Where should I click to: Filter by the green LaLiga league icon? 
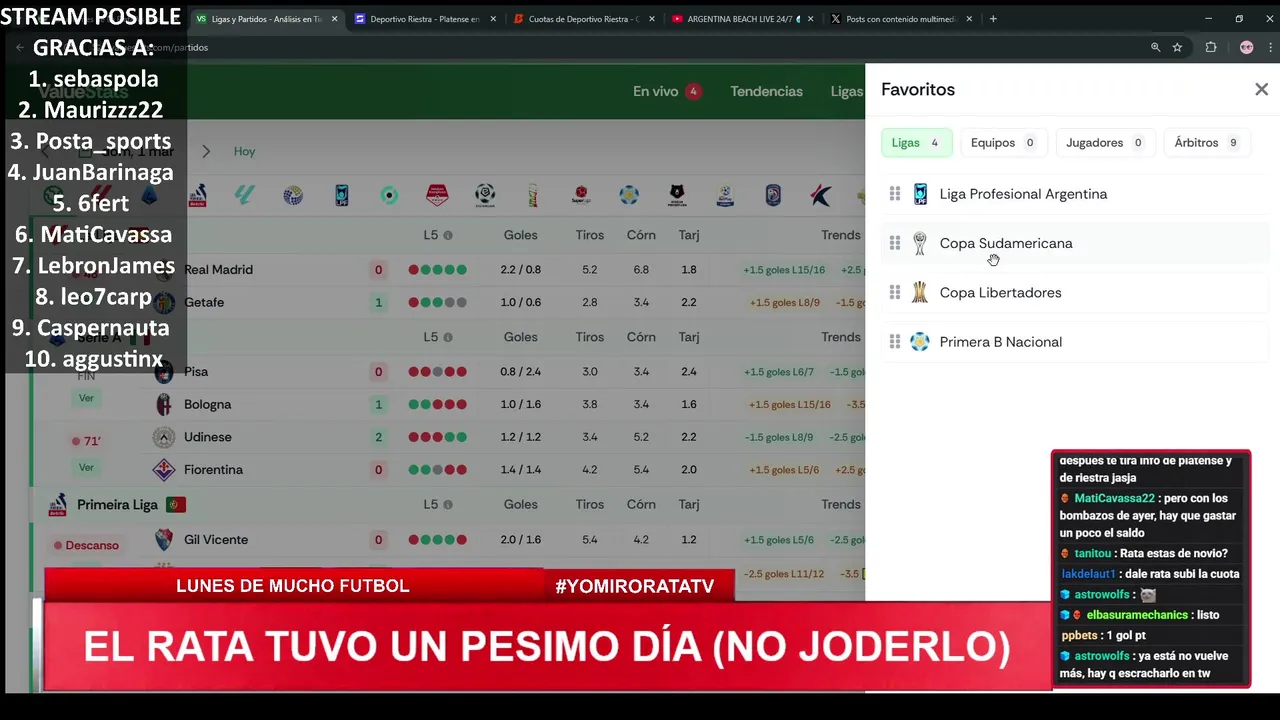245,195
